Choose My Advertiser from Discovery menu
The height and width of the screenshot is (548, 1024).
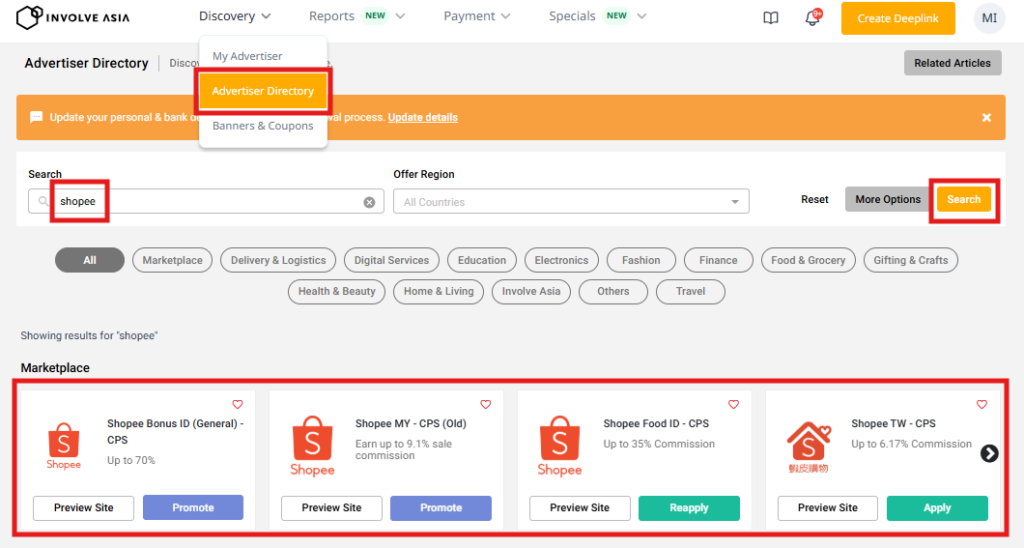(247, 56)
